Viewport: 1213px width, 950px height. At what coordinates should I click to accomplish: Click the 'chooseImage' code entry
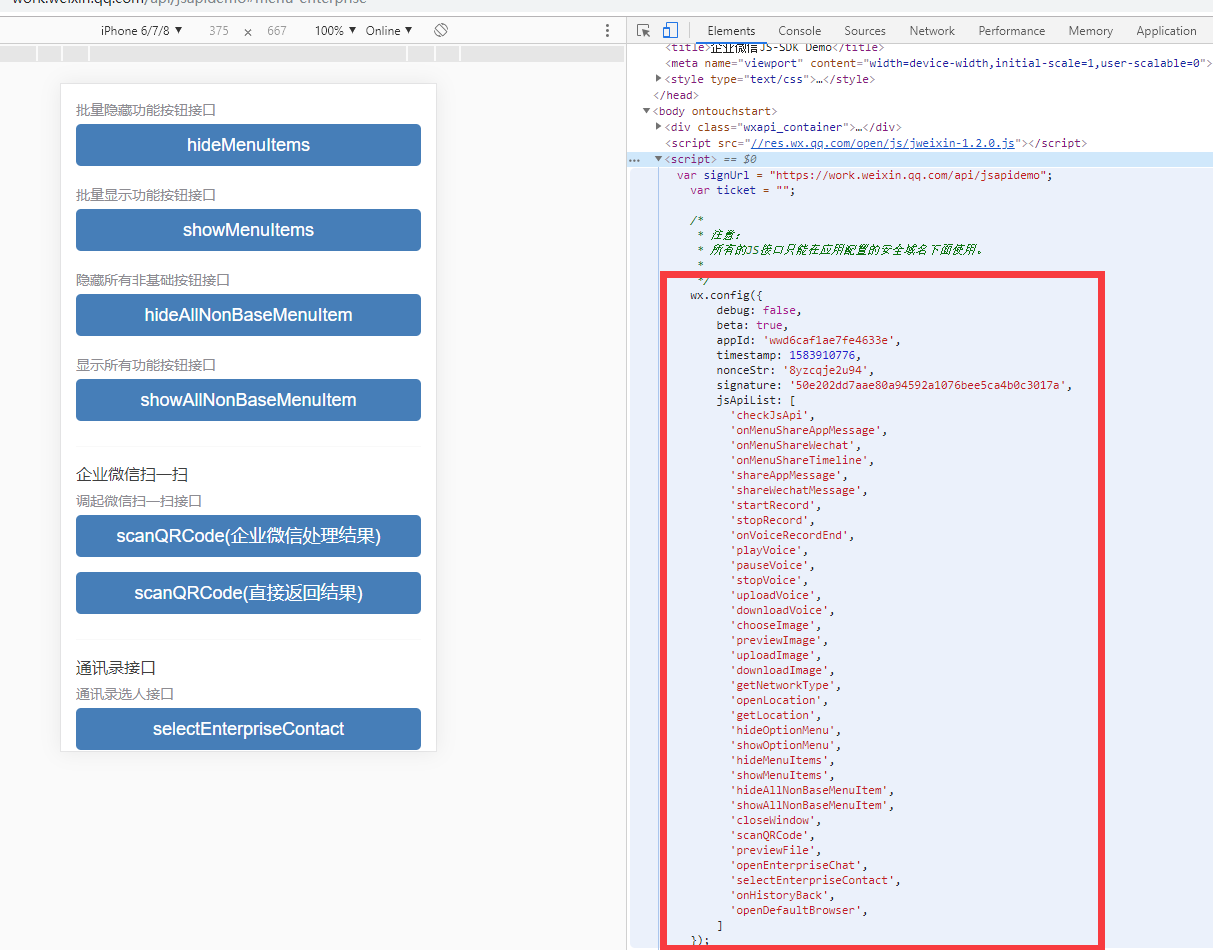coord(776,625)
